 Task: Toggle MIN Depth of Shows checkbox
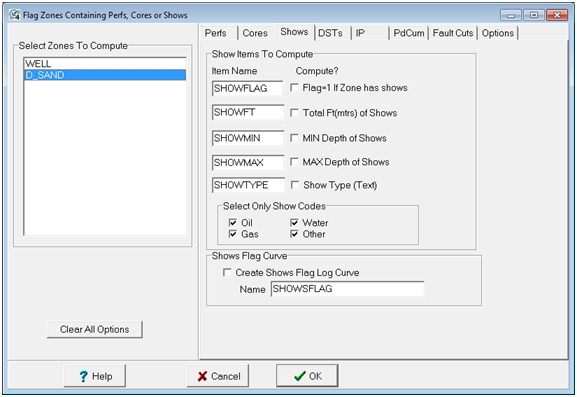(x=294, y=138)
